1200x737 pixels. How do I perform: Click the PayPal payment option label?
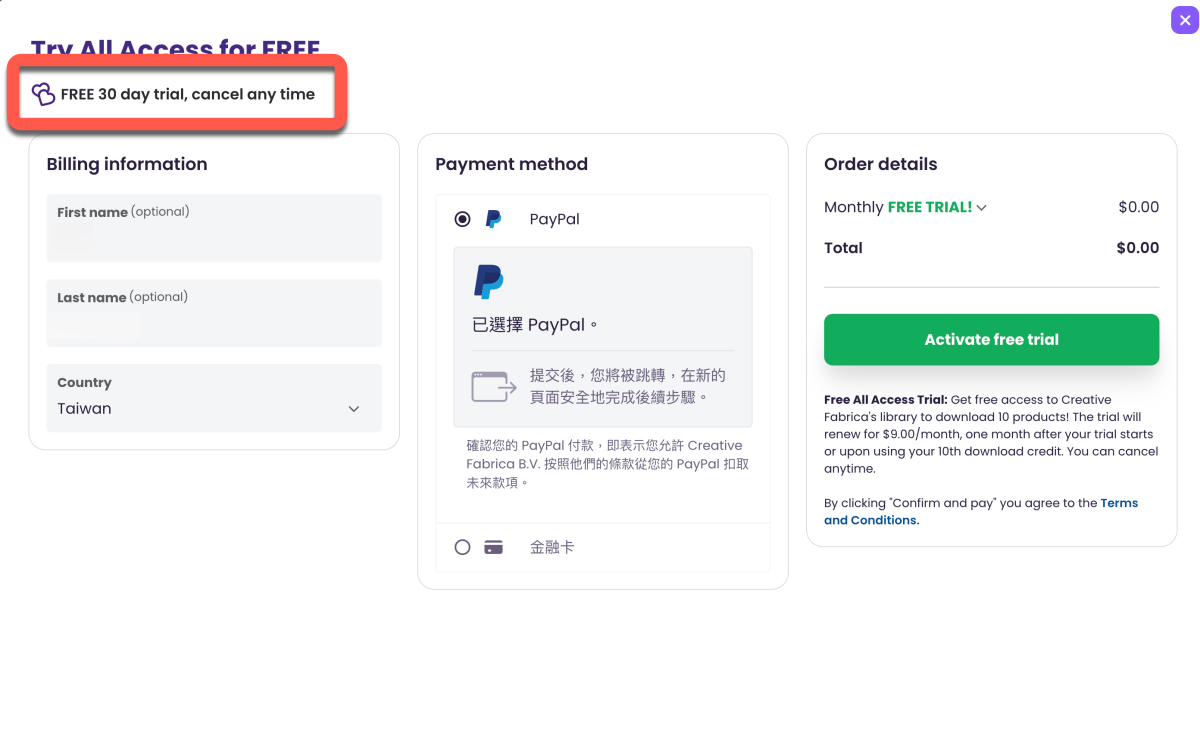point(554,219)
